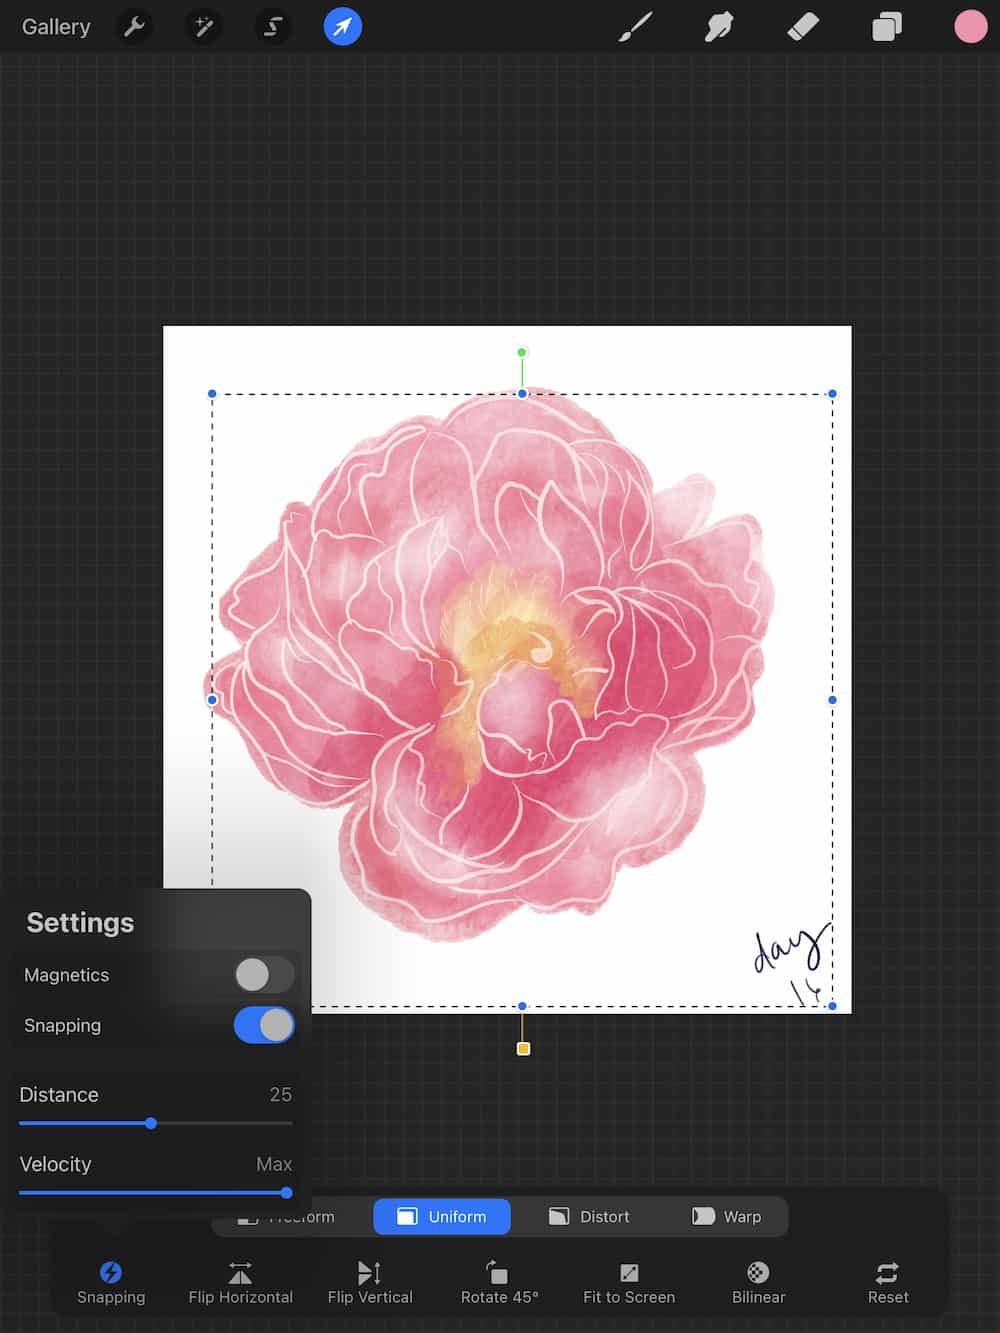1000x1333 pixels.
Task: Tap Fit to Screen
Action: pos(628,1280)
